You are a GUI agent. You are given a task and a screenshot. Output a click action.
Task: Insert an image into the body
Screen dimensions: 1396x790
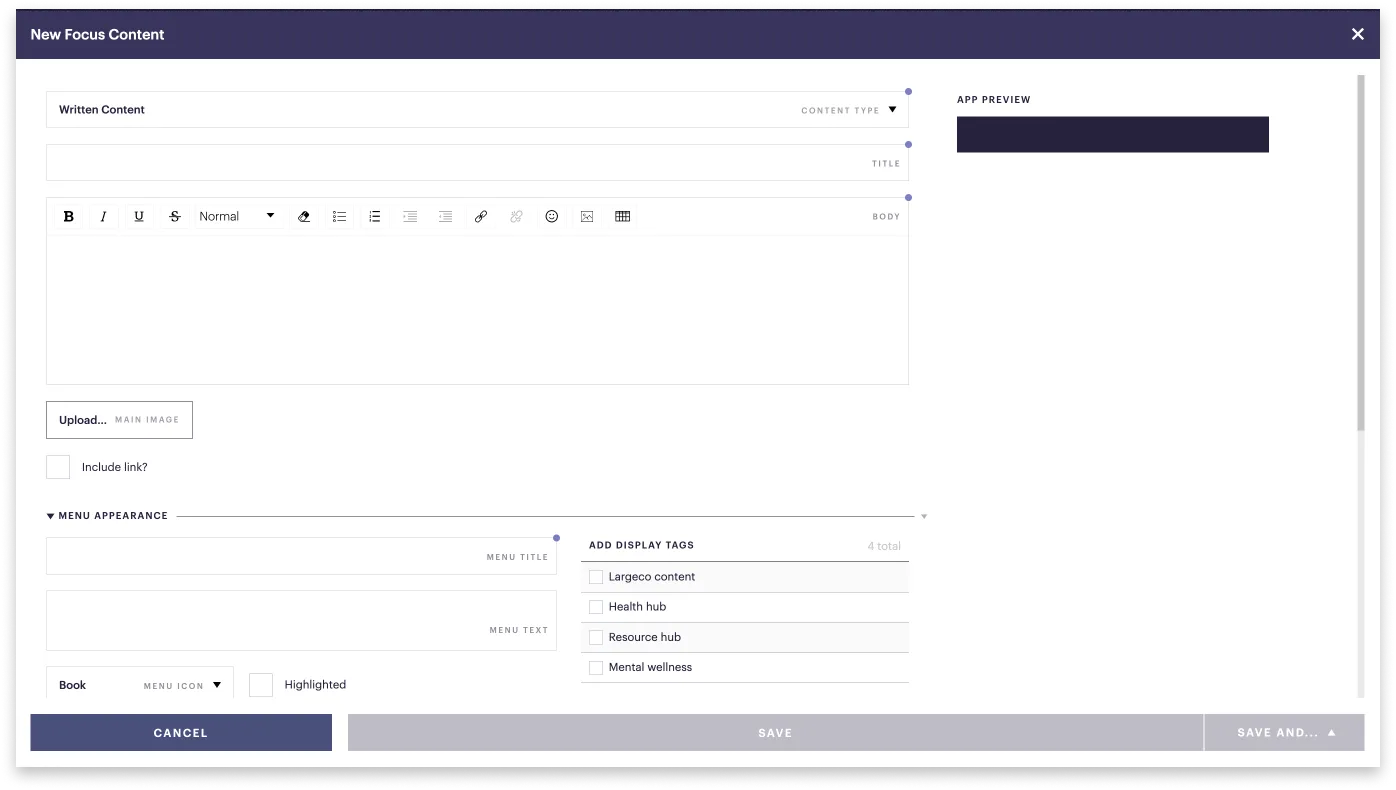click(587, 217)
